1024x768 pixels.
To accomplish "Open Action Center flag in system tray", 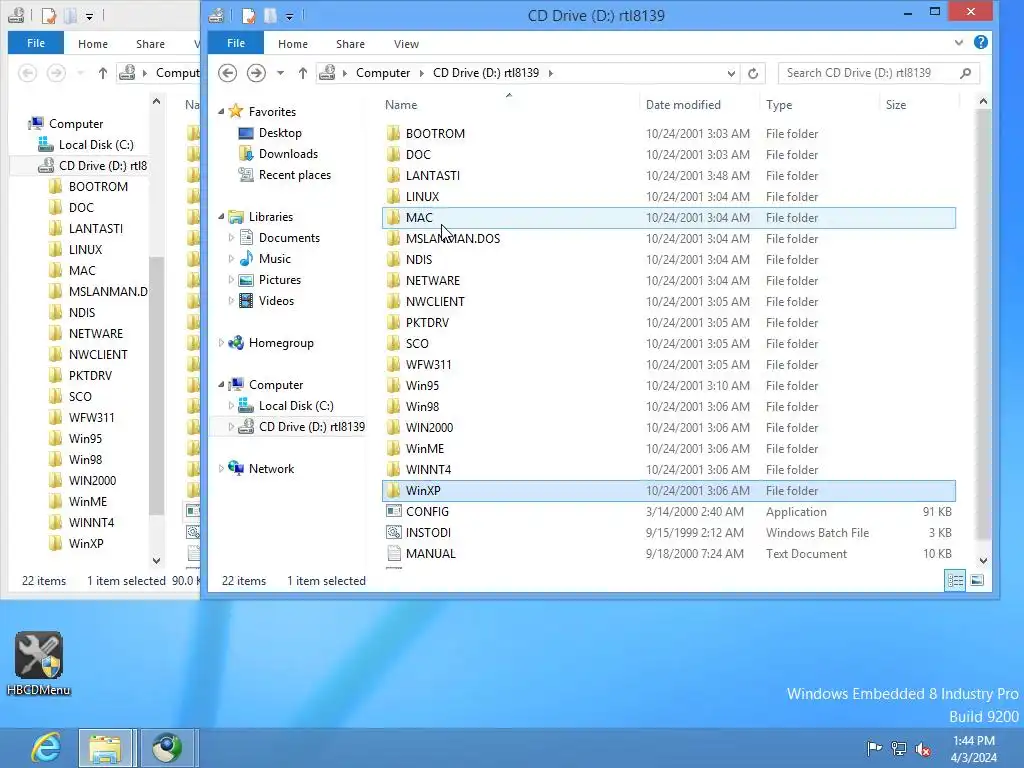I will [874, 748].
